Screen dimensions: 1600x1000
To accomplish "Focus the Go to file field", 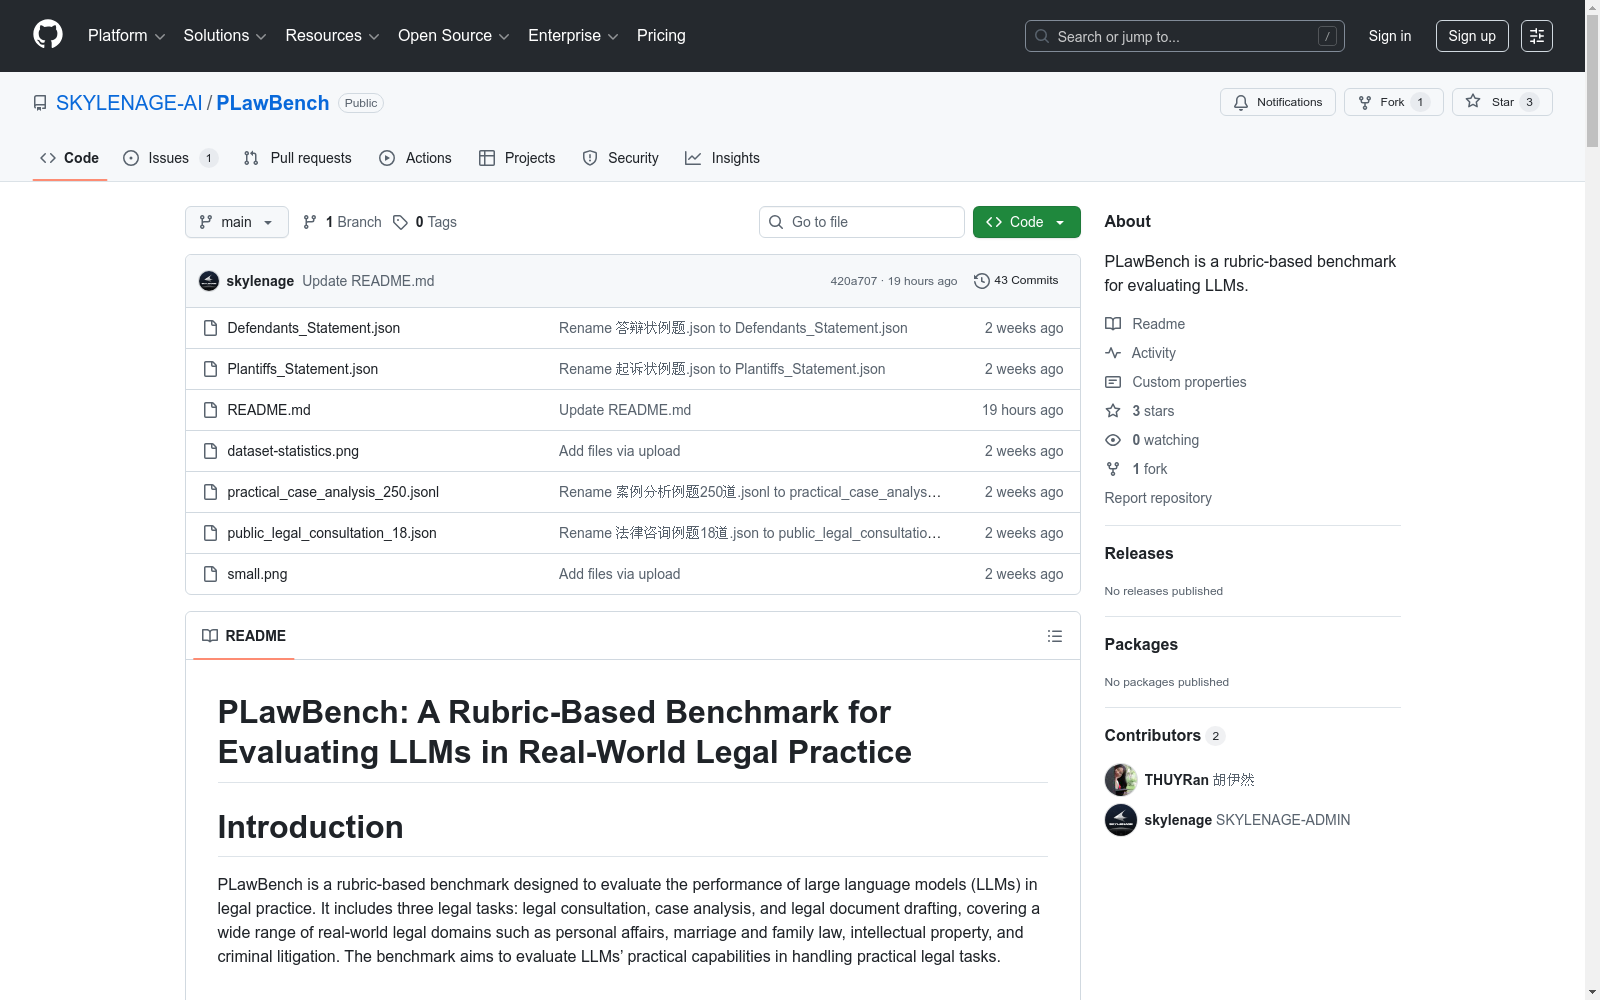I will [x=861, y=222].
